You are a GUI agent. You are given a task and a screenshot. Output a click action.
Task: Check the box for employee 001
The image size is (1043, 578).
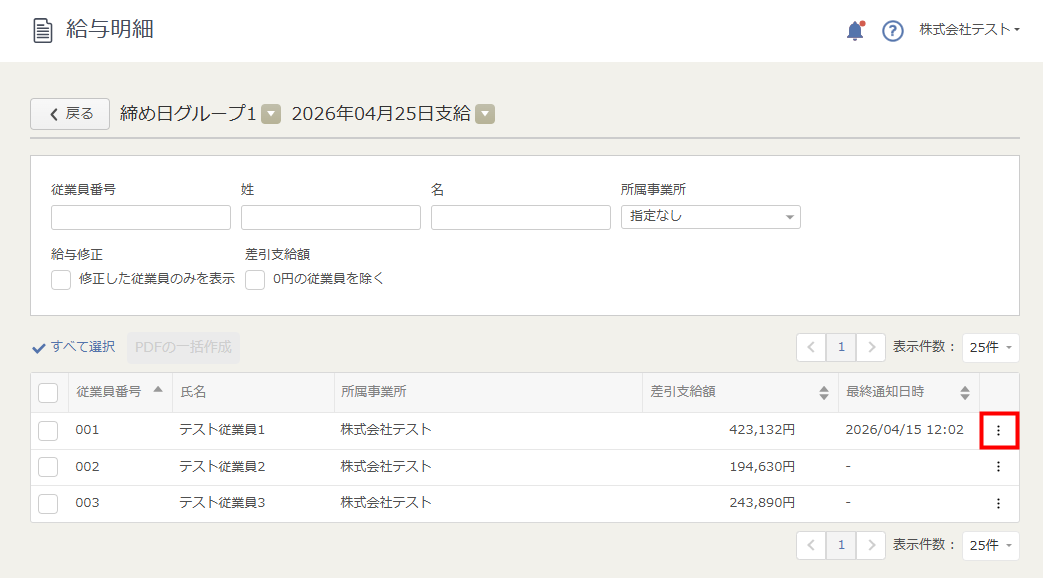click(x=48, y=431)
